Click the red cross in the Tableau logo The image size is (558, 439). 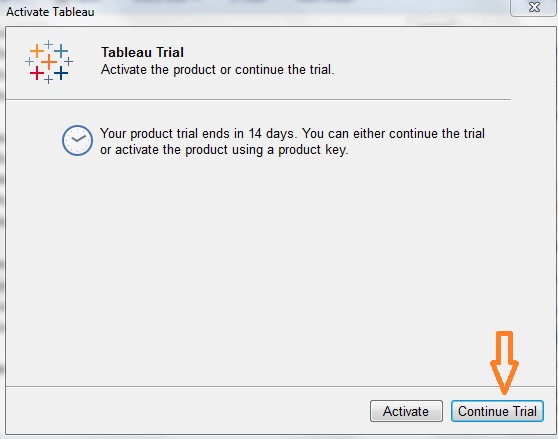click(x=37, y=73)
